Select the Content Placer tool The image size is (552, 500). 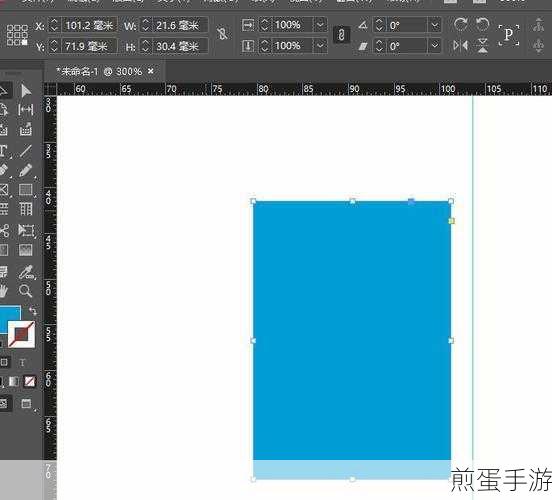pyautogui.click(x=26, y=130)
